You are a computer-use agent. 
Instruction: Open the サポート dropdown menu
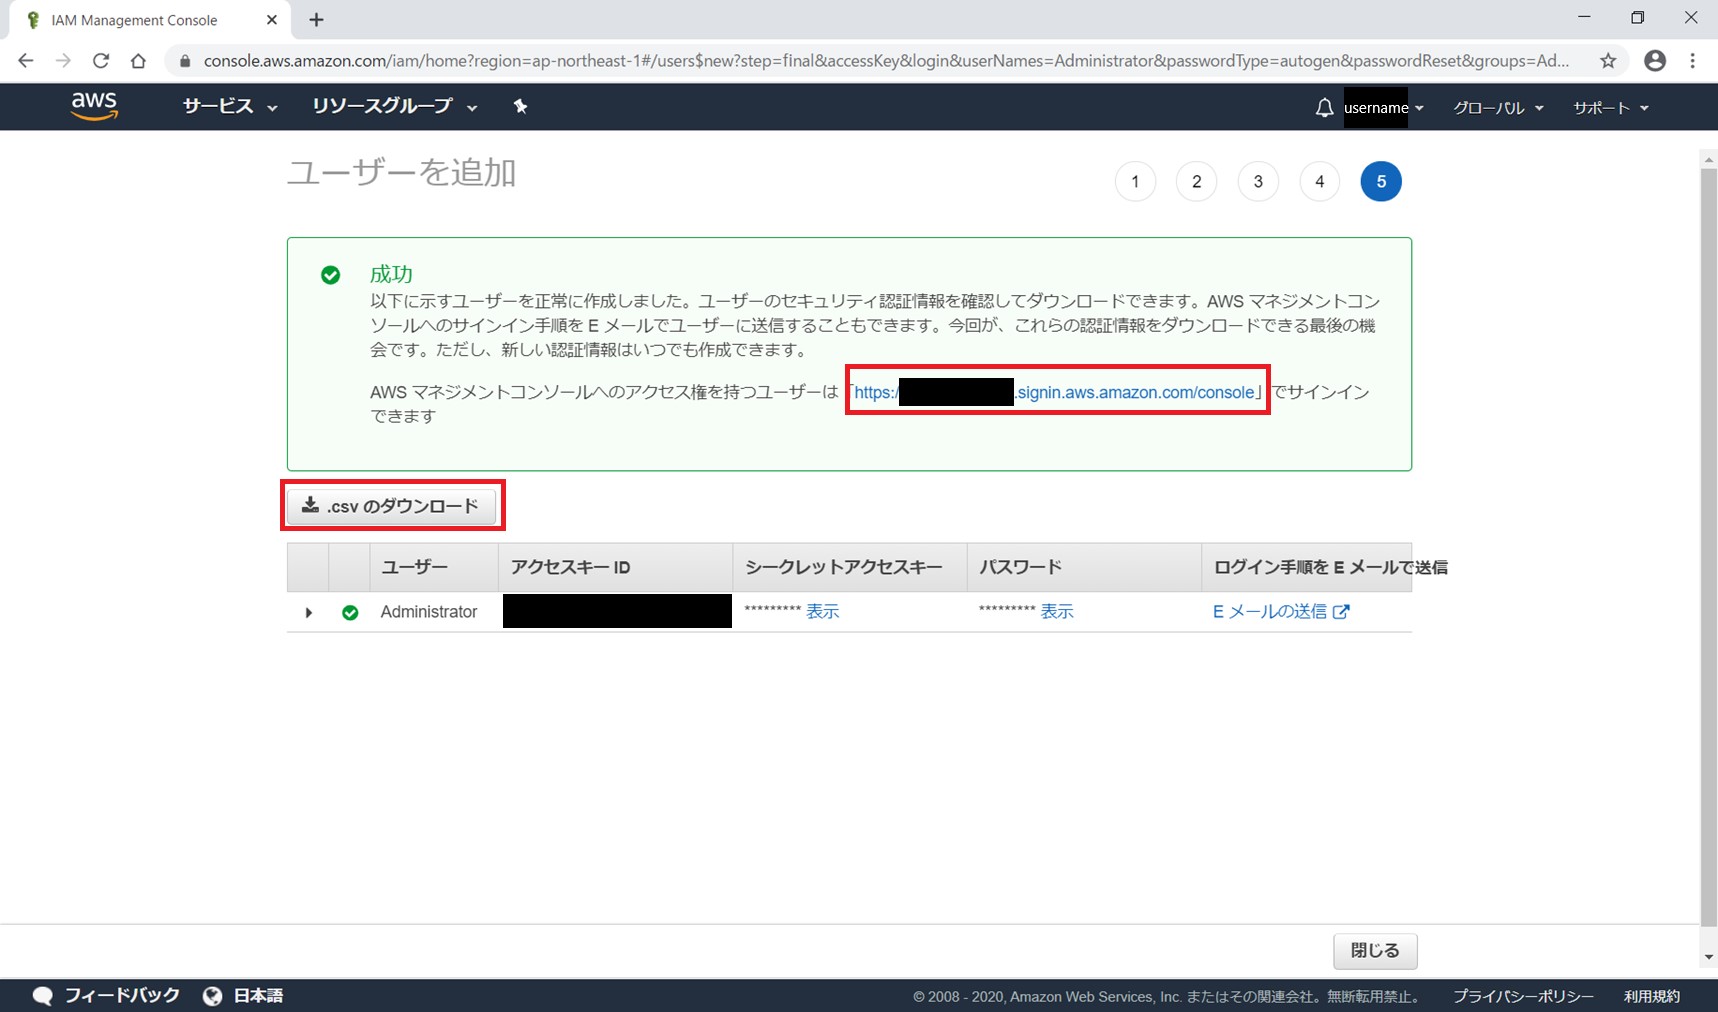(1611, 107)
